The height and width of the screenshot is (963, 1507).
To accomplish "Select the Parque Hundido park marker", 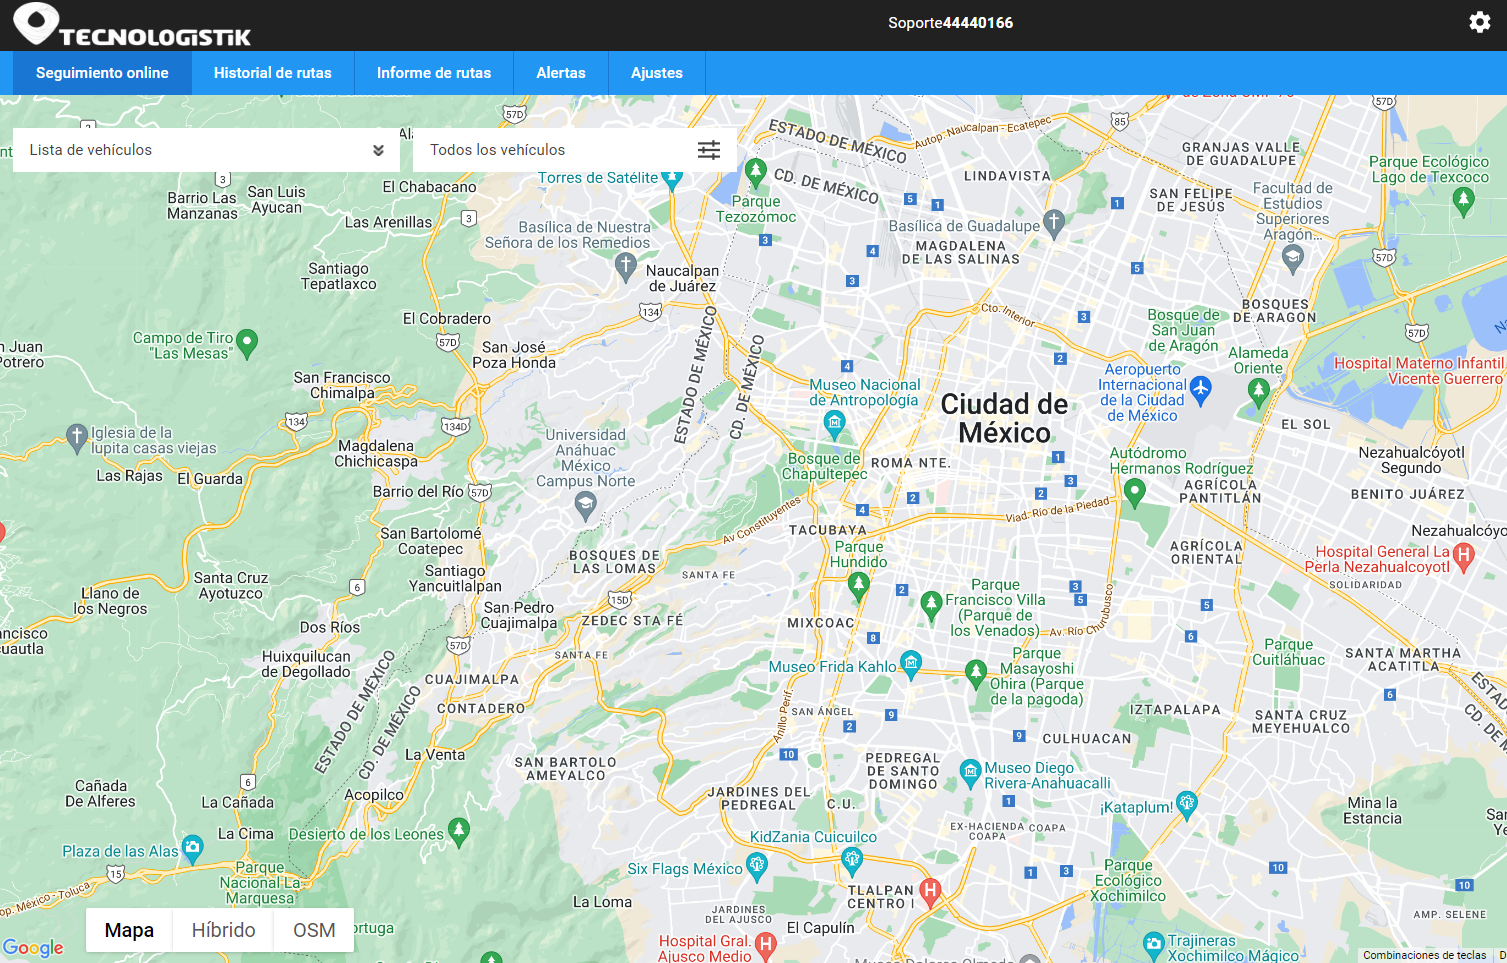I will (x=858, y=585).
